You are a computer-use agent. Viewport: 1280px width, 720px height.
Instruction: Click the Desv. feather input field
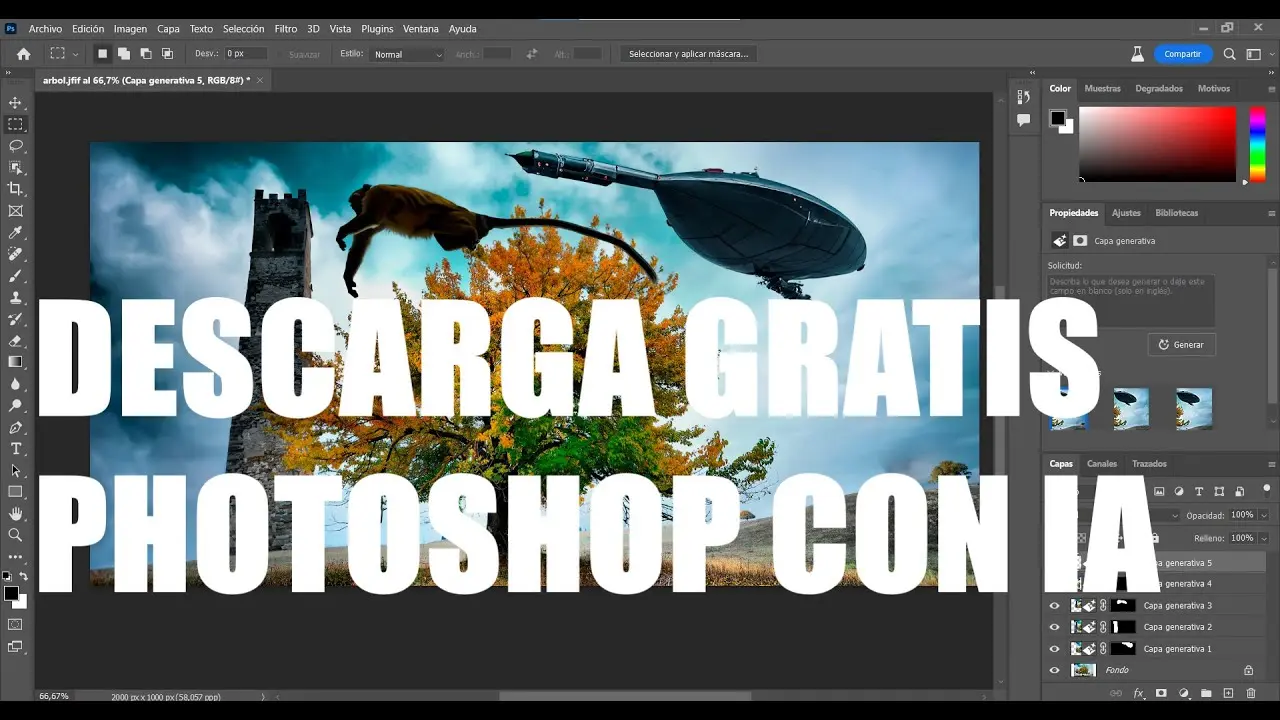coord(246,54)
